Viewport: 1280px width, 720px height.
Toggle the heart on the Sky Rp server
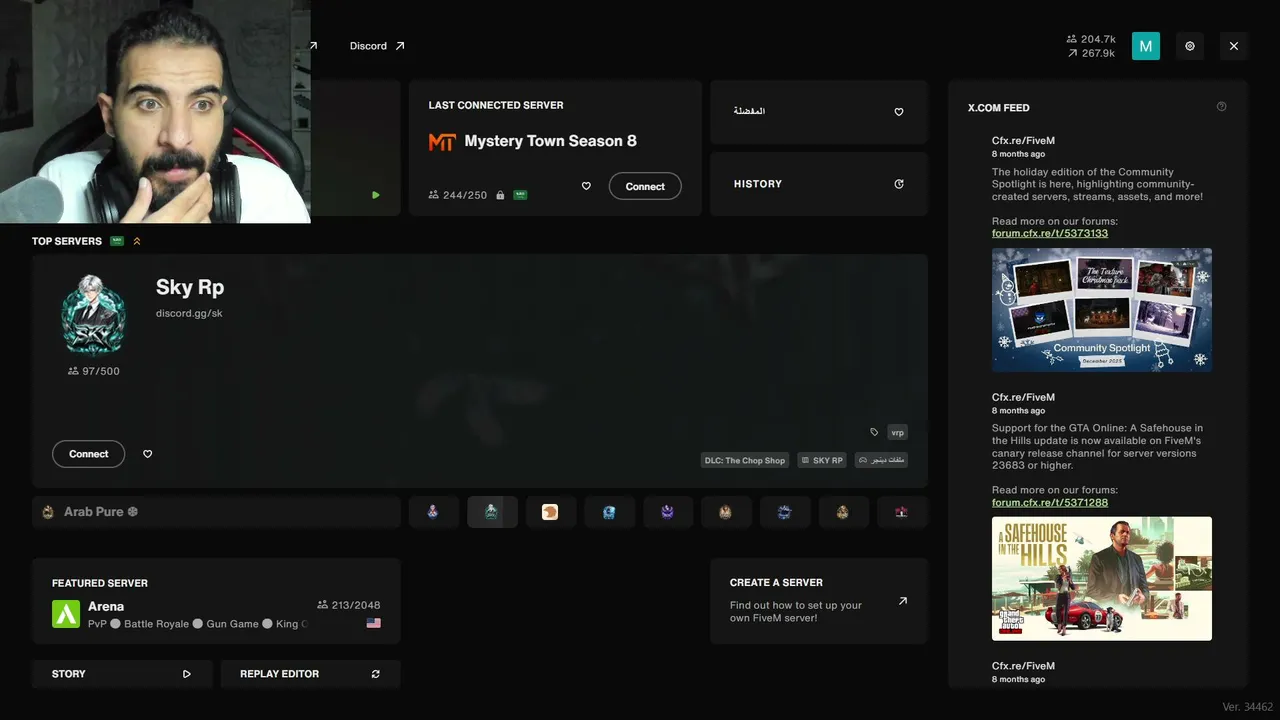tap(147, 454)
